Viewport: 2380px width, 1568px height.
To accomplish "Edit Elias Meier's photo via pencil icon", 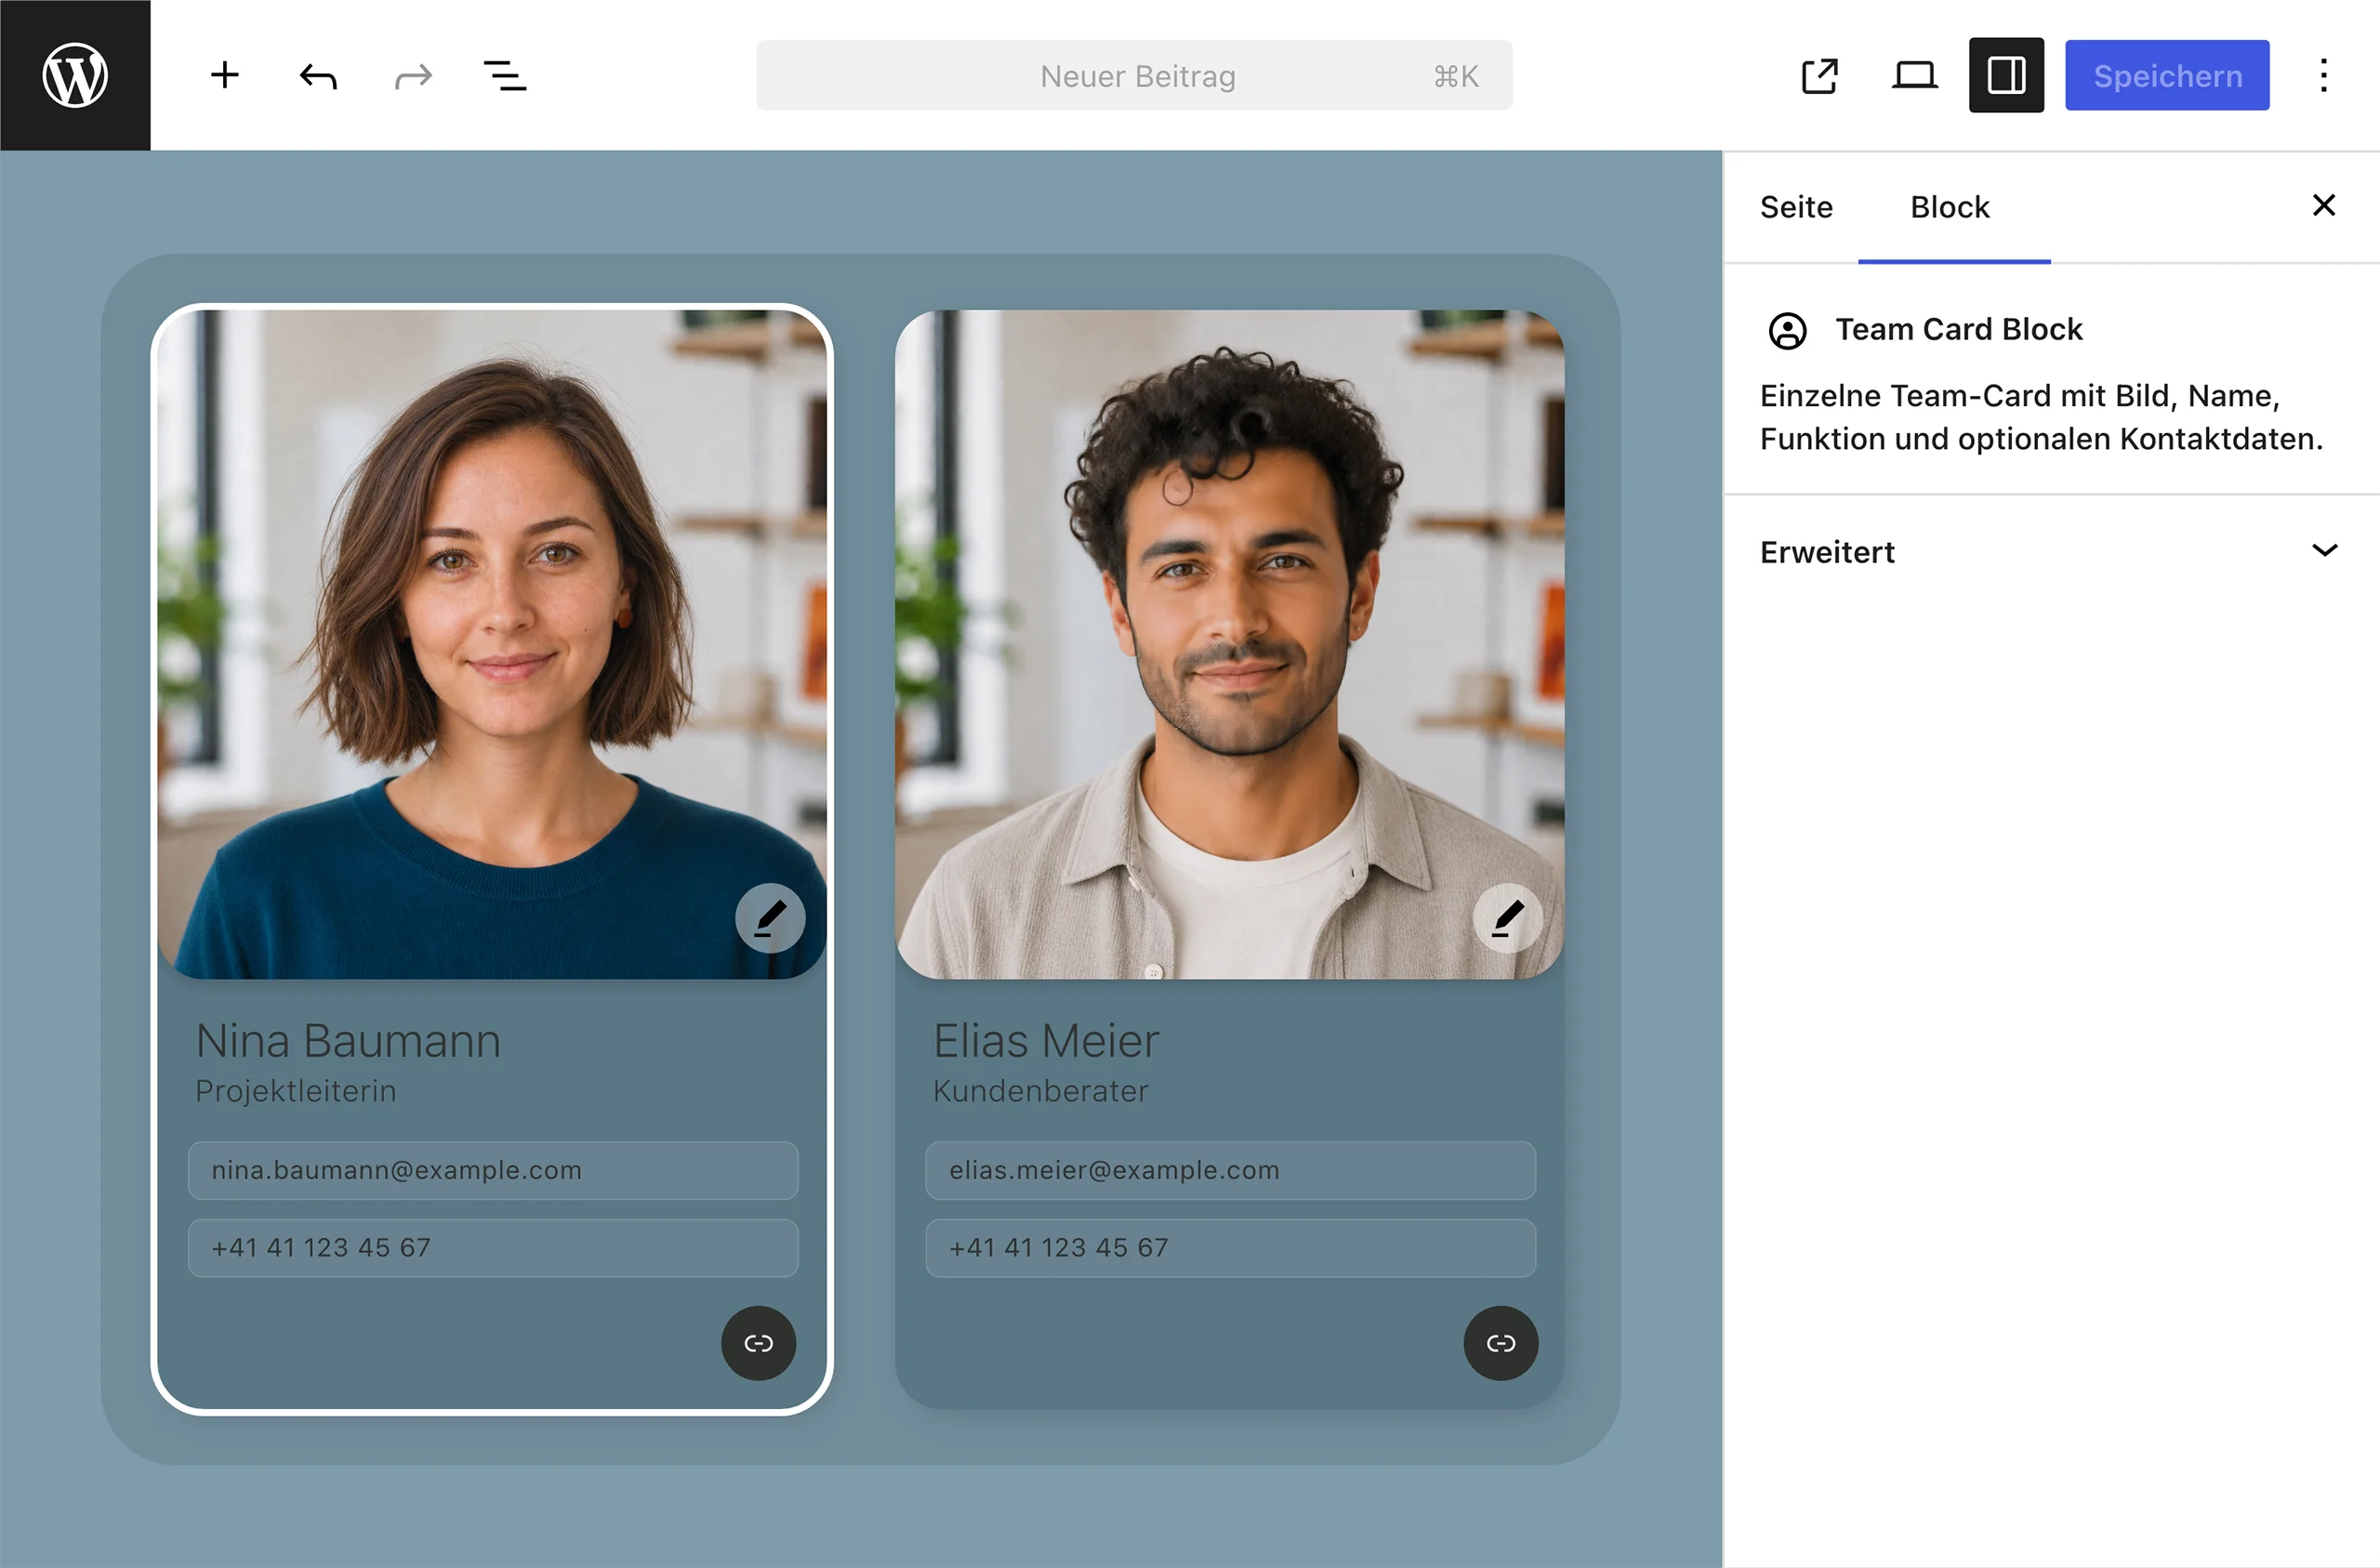I will pyautogui.click(x=1507, y=917).
